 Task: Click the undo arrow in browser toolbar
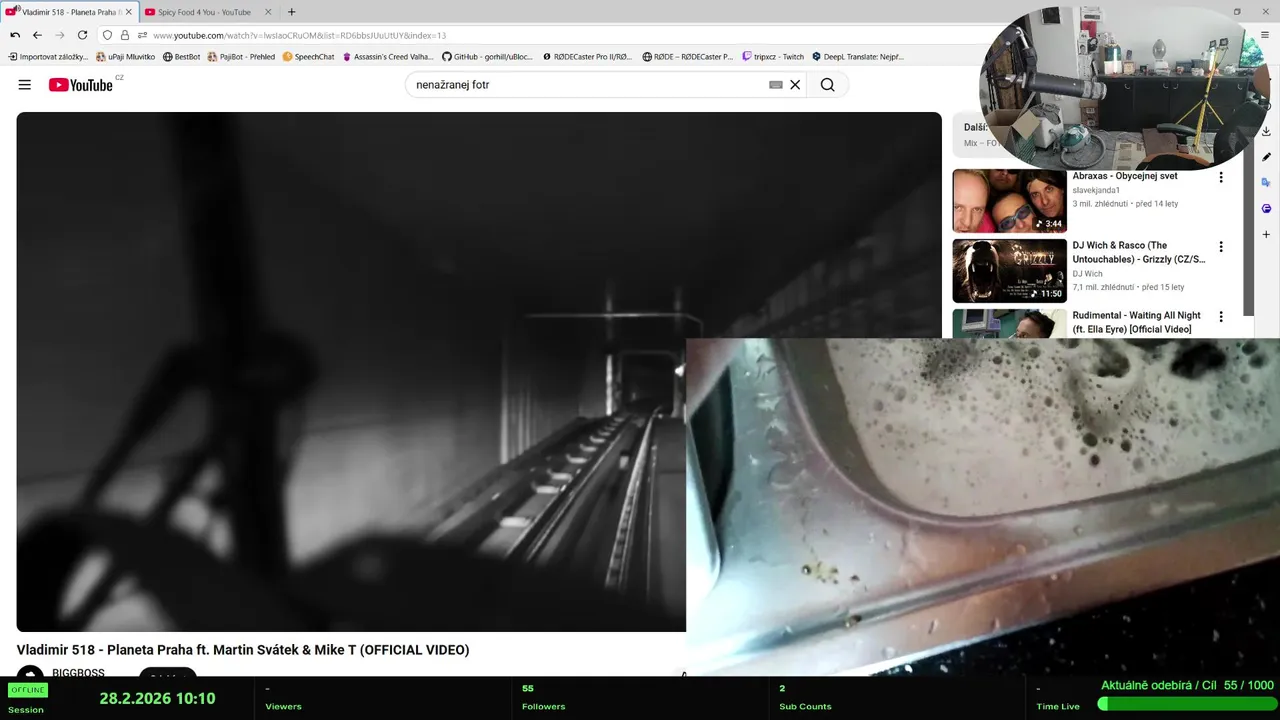point(15,35)
